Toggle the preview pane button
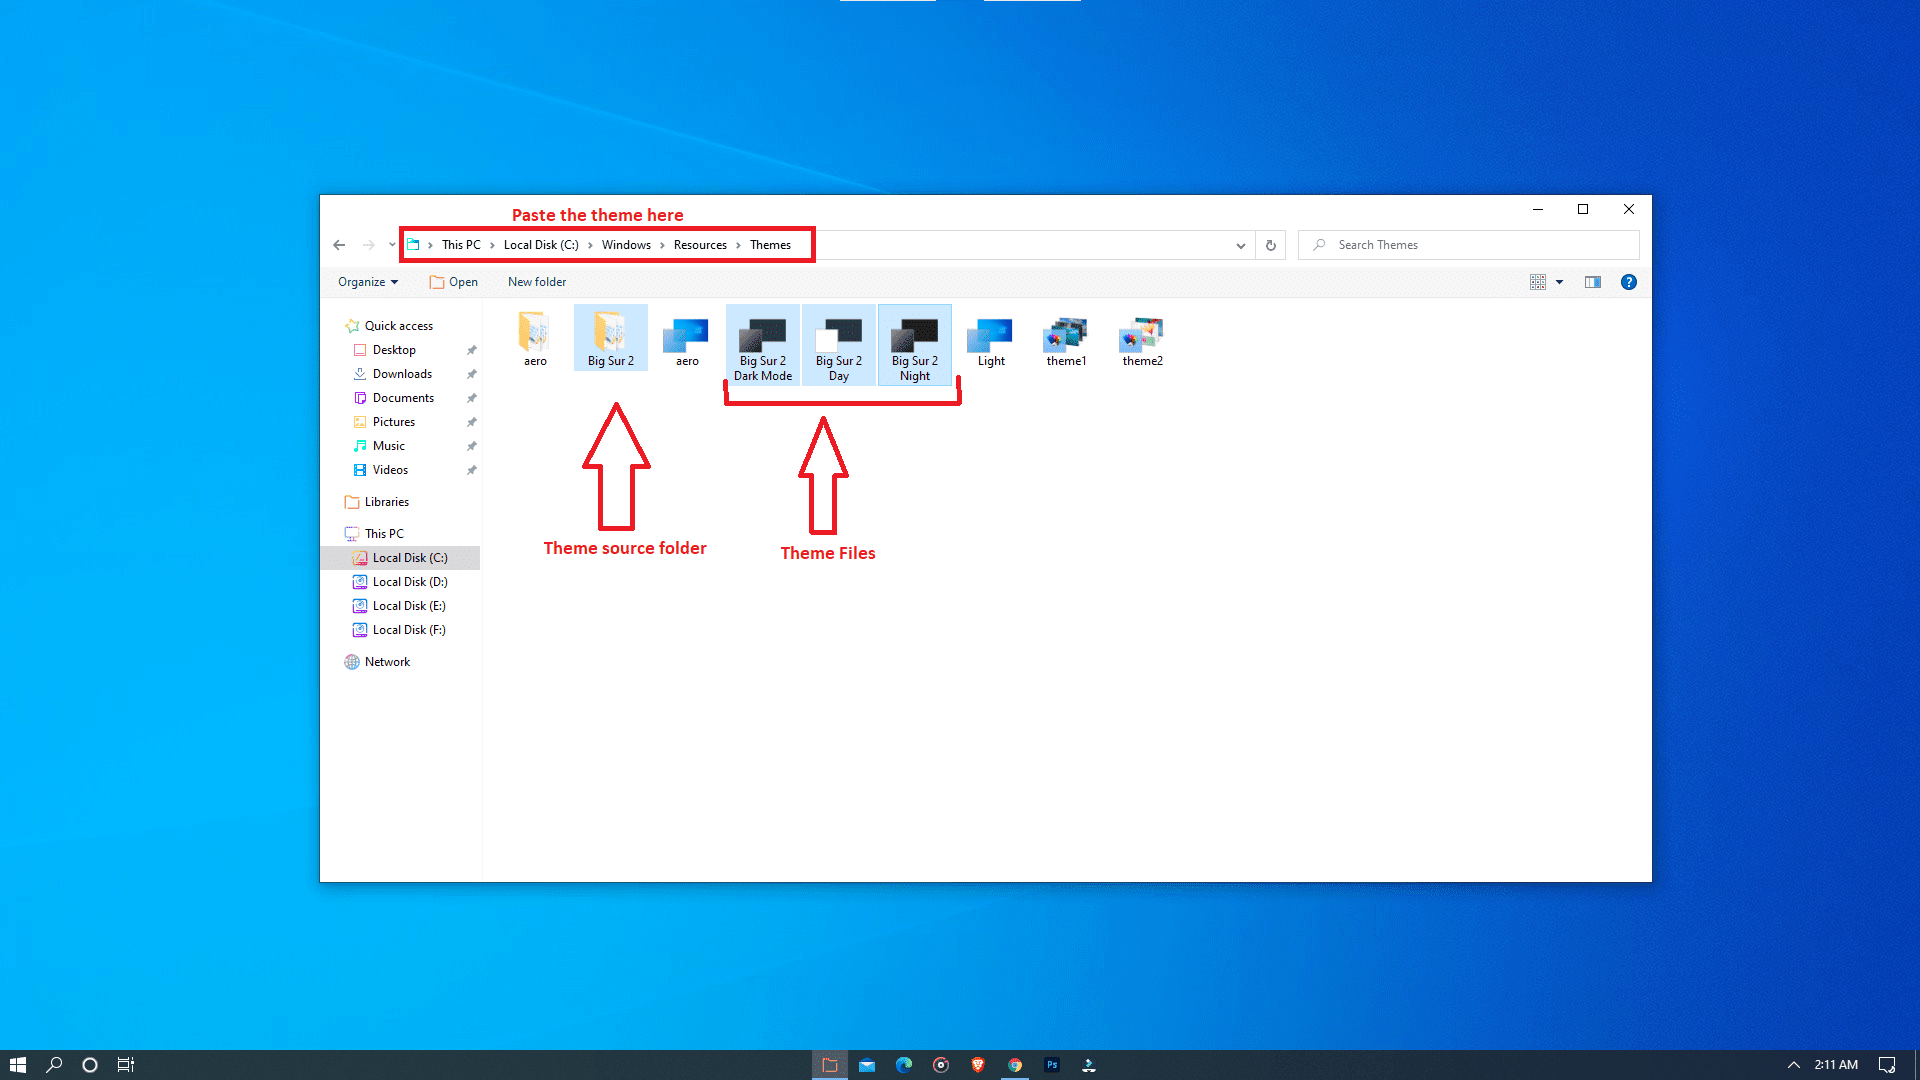Screen dimensions: 1920x1080 [x=1592, y=282]
